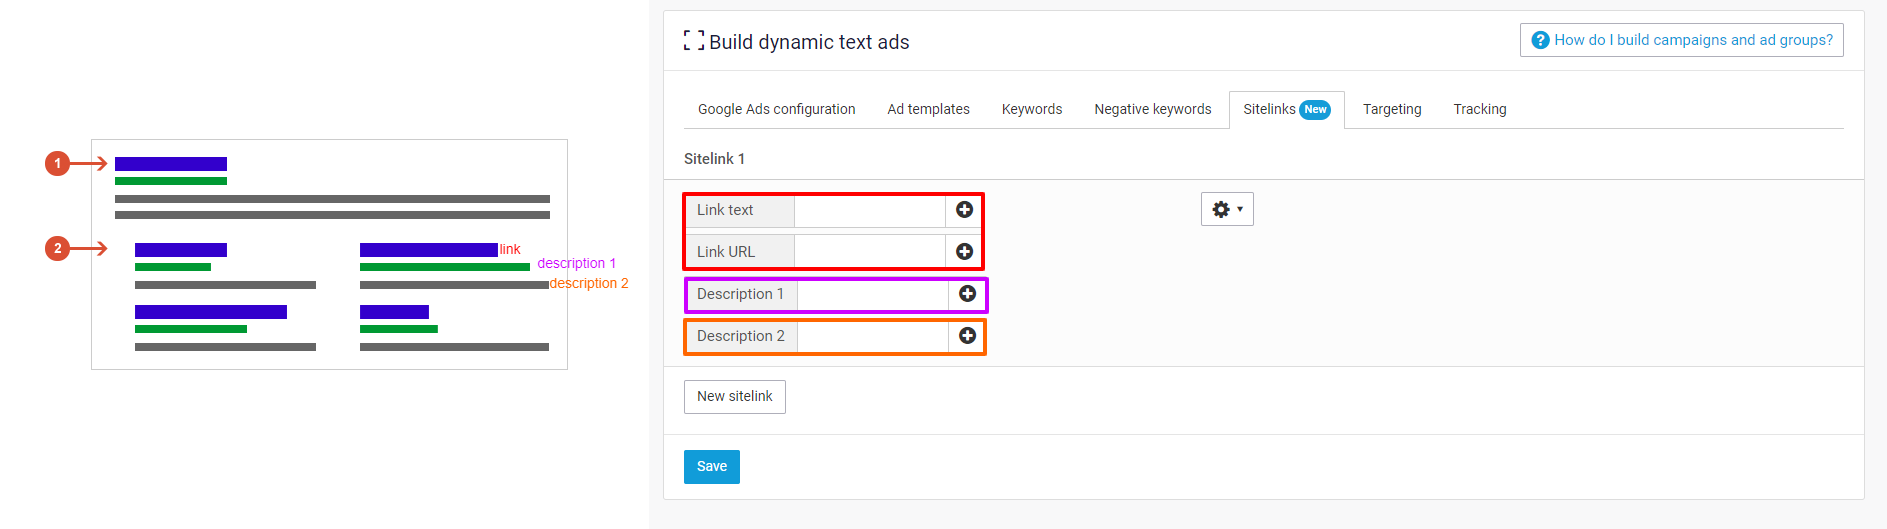The width and height of the screenshot is (1887, 529).
Task: Click the plus icon for Description 1
Action: pyautogui.click(x=967, y=294)
